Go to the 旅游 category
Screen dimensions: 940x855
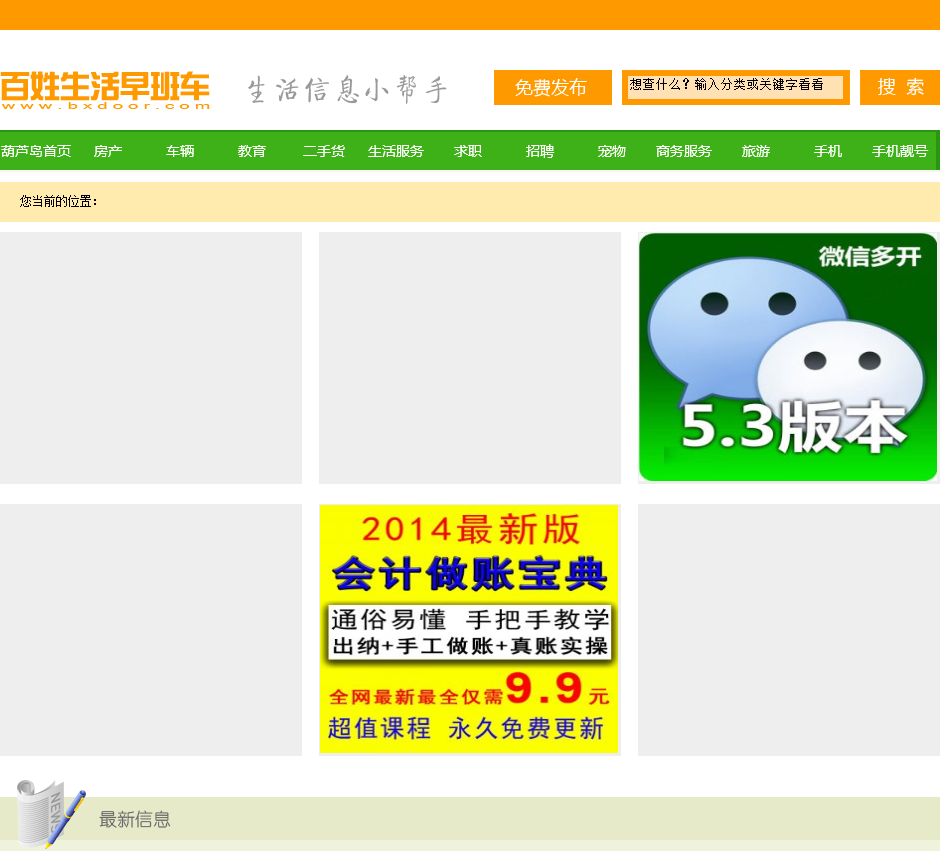point(755,151)
